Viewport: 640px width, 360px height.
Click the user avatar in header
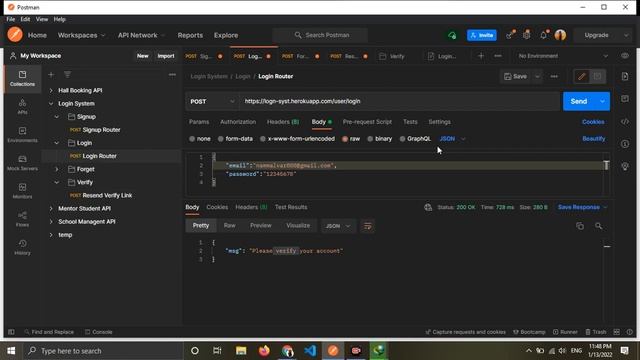[560, 35]
